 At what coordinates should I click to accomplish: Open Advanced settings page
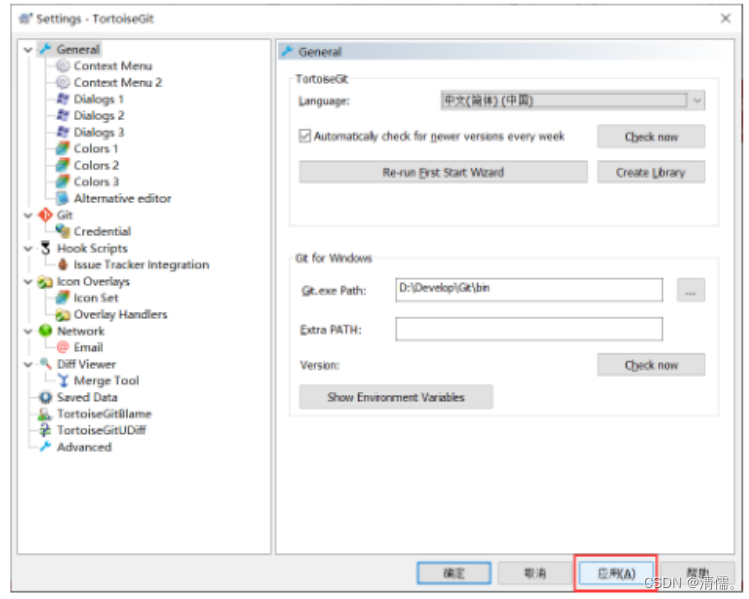click(x=84, y=447)
